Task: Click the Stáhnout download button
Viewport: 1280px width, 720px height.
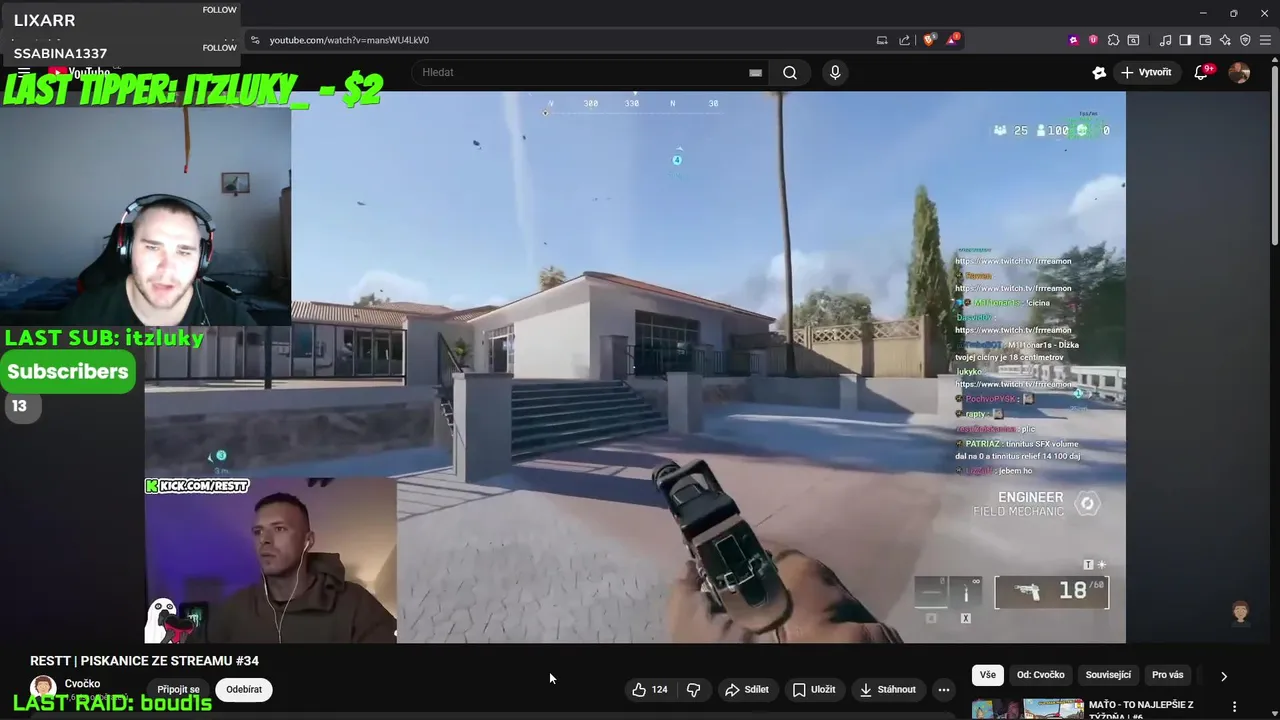Action: click(888, 689)
